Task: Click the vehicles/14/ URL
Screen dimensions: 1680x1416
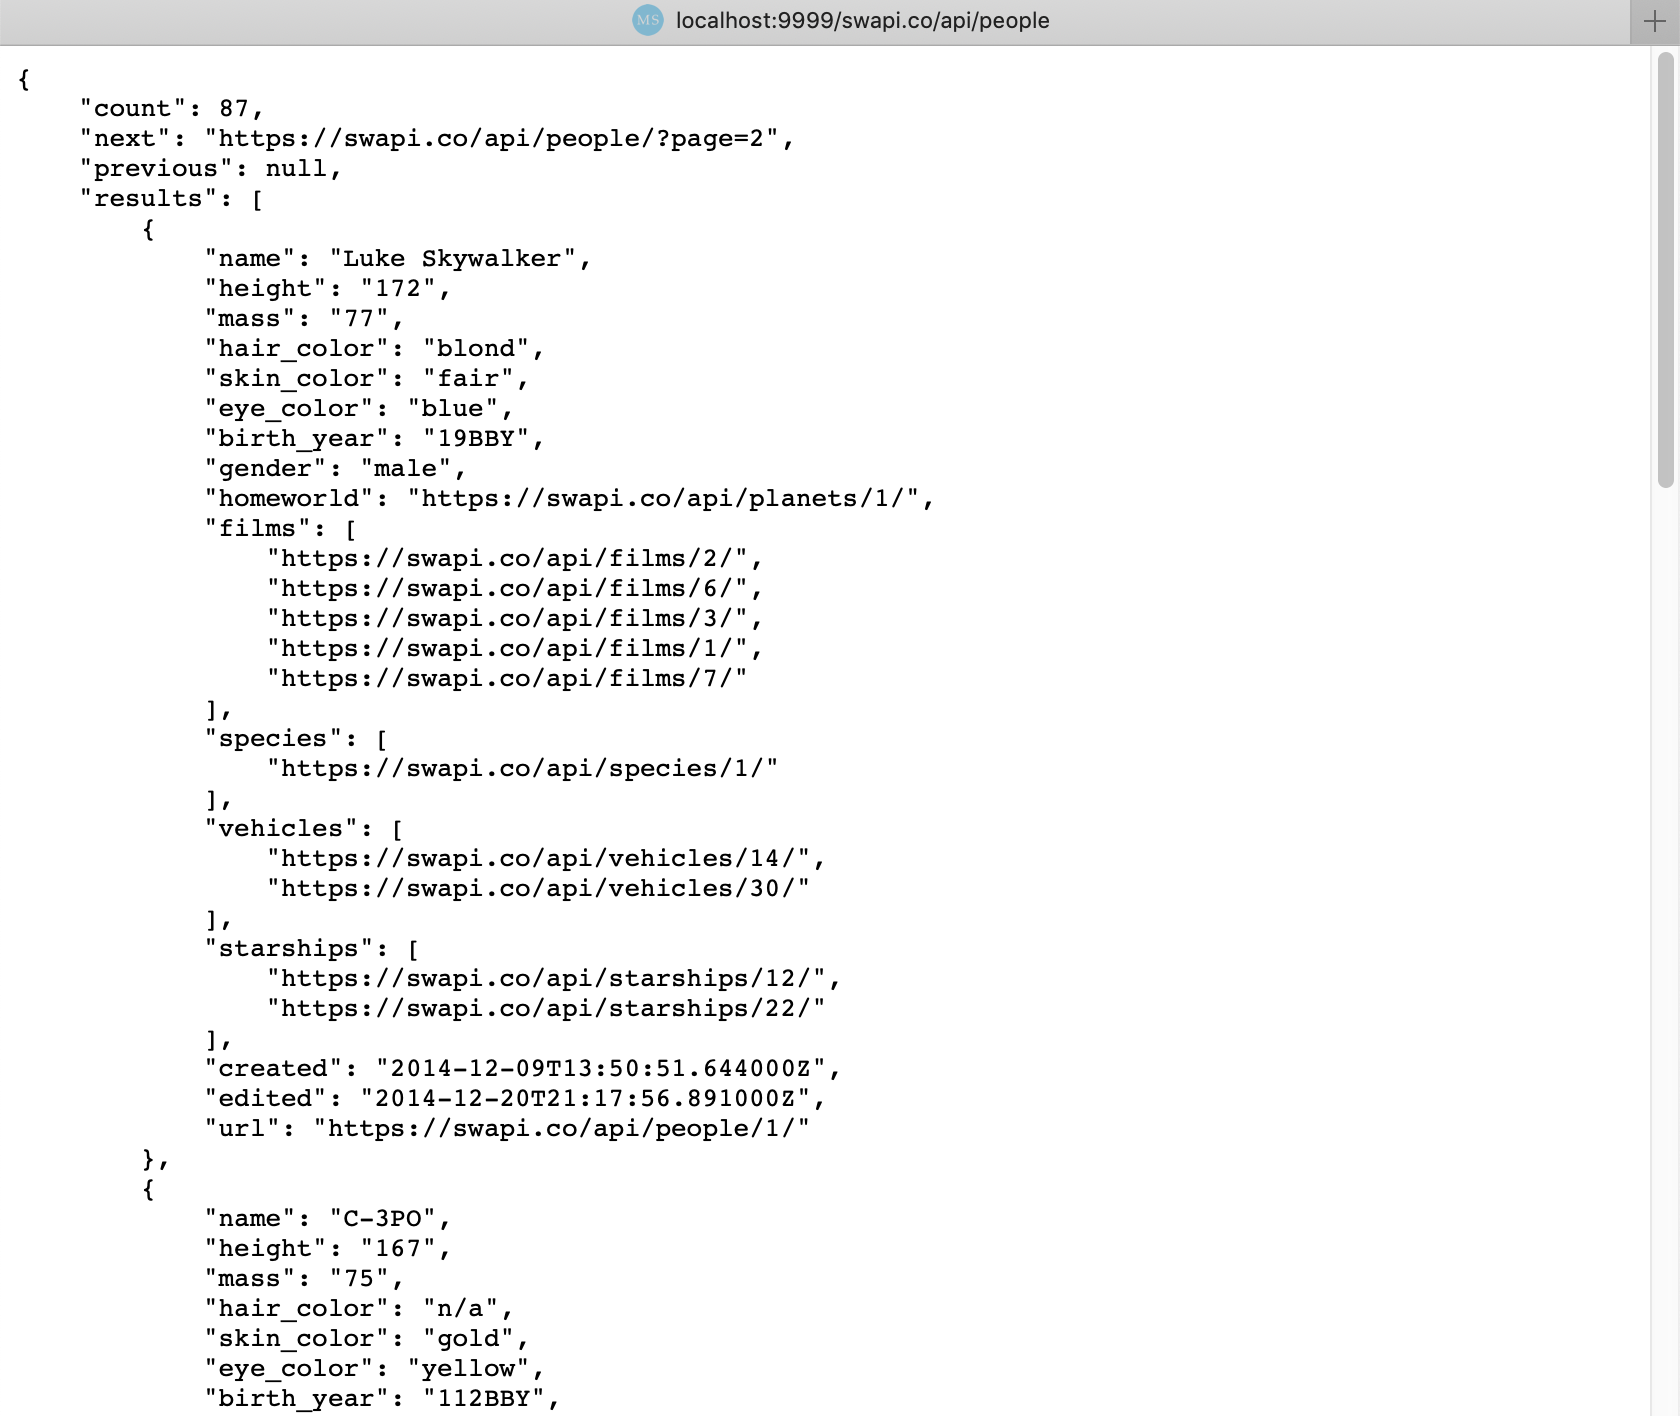Action: coord(538,858)
